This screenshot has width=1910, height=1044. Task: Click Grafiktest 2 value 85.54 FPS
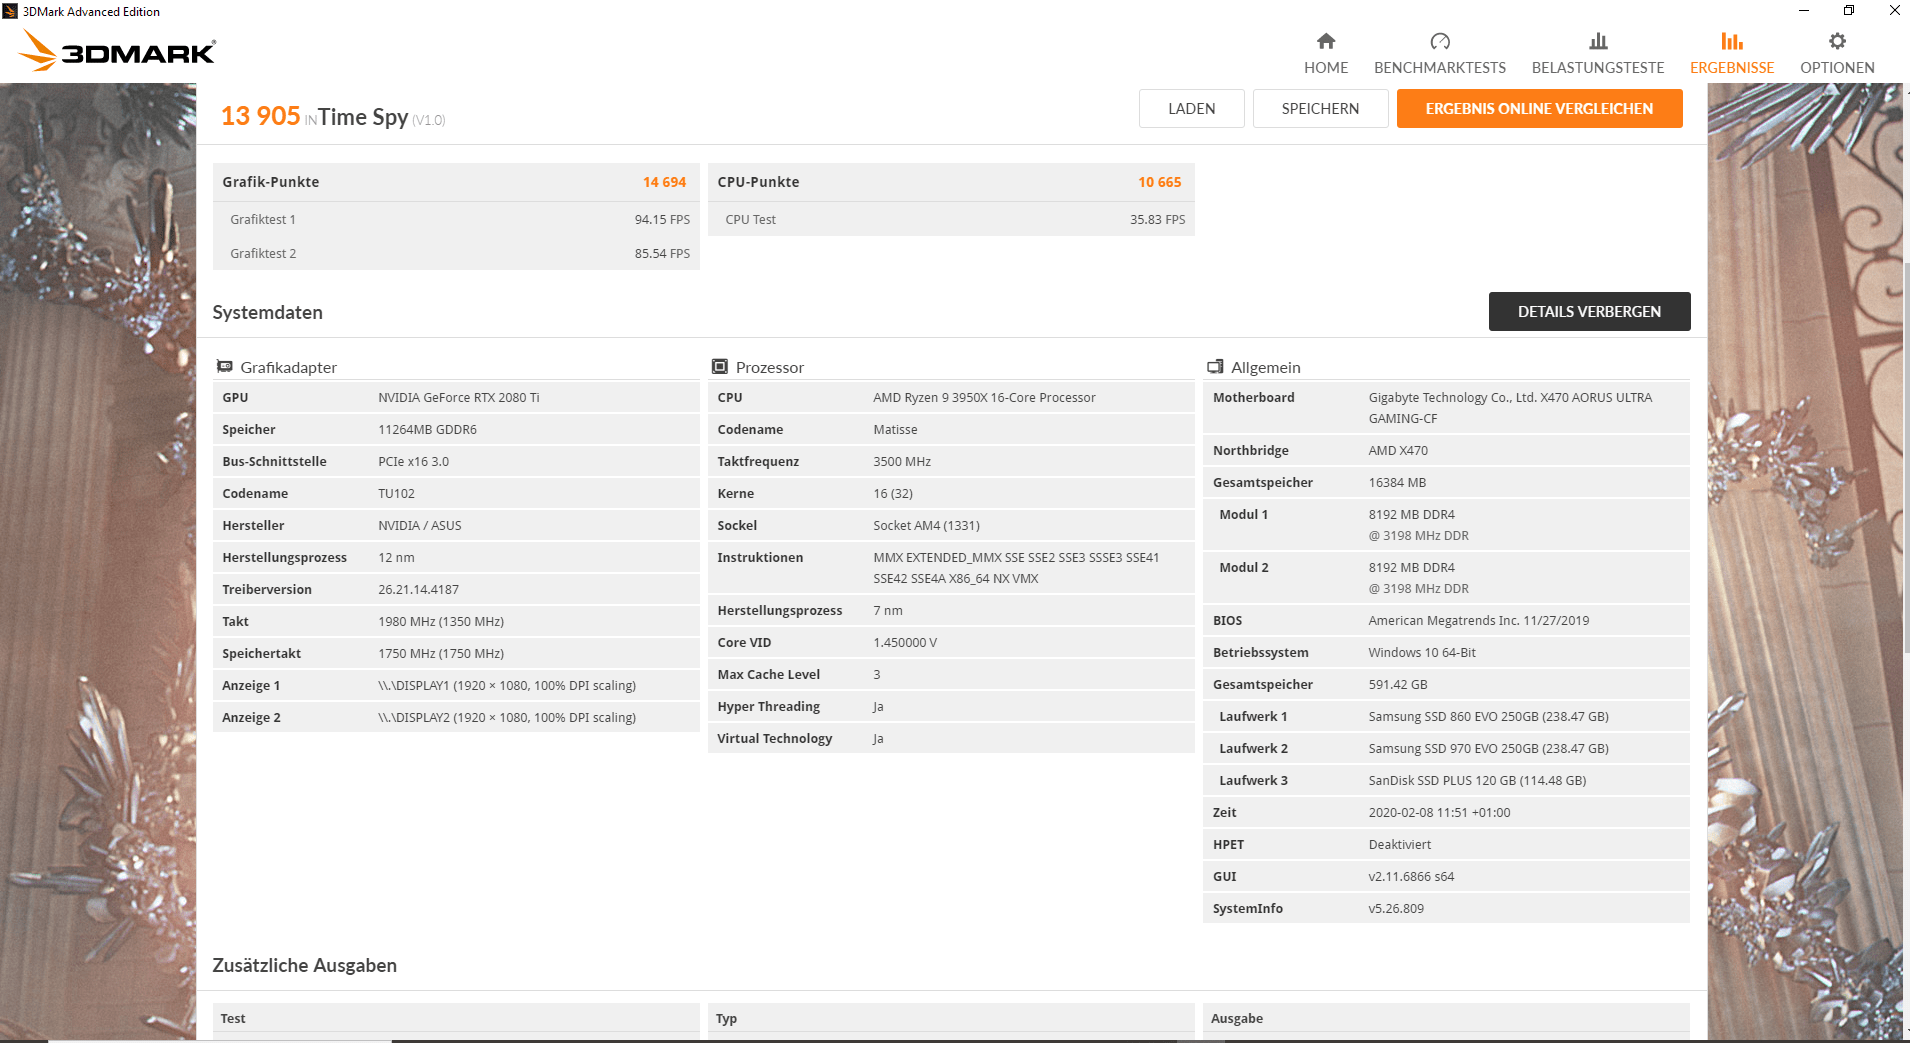pyautogui.click(x=662, y=254)
